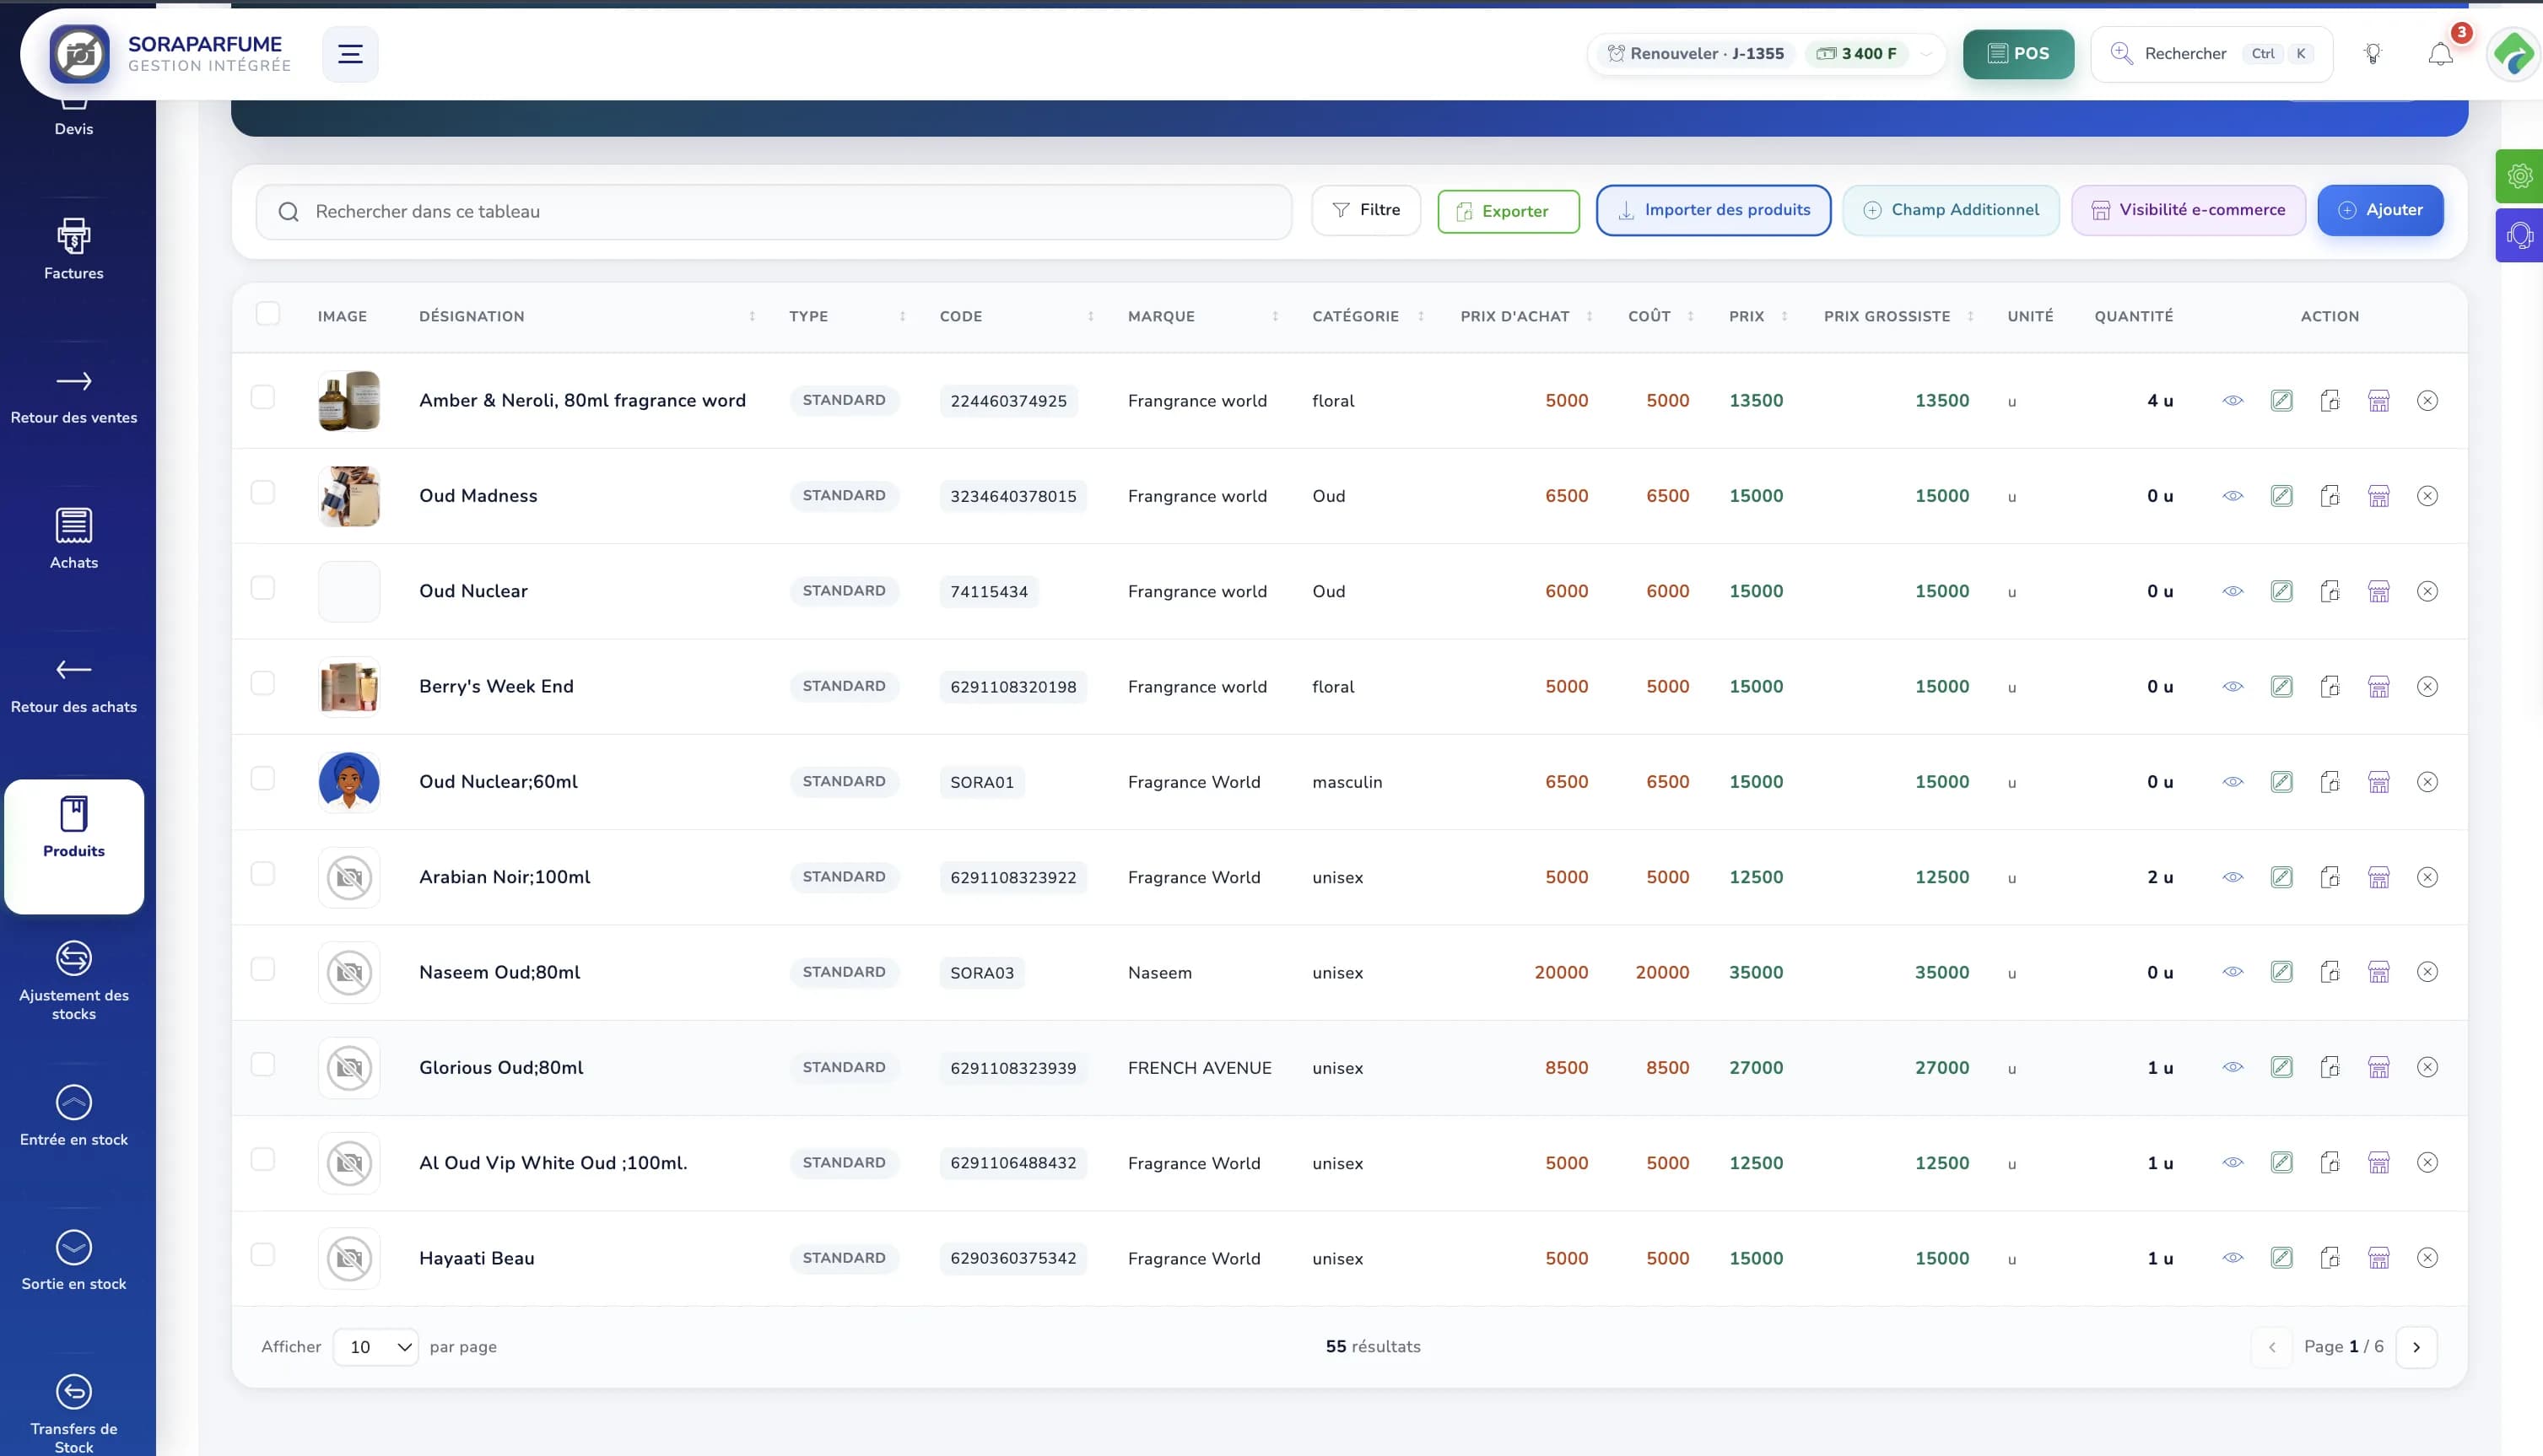Delete the Oud Madness product
This screenshot has height=1456, width=2543.
2427,496
